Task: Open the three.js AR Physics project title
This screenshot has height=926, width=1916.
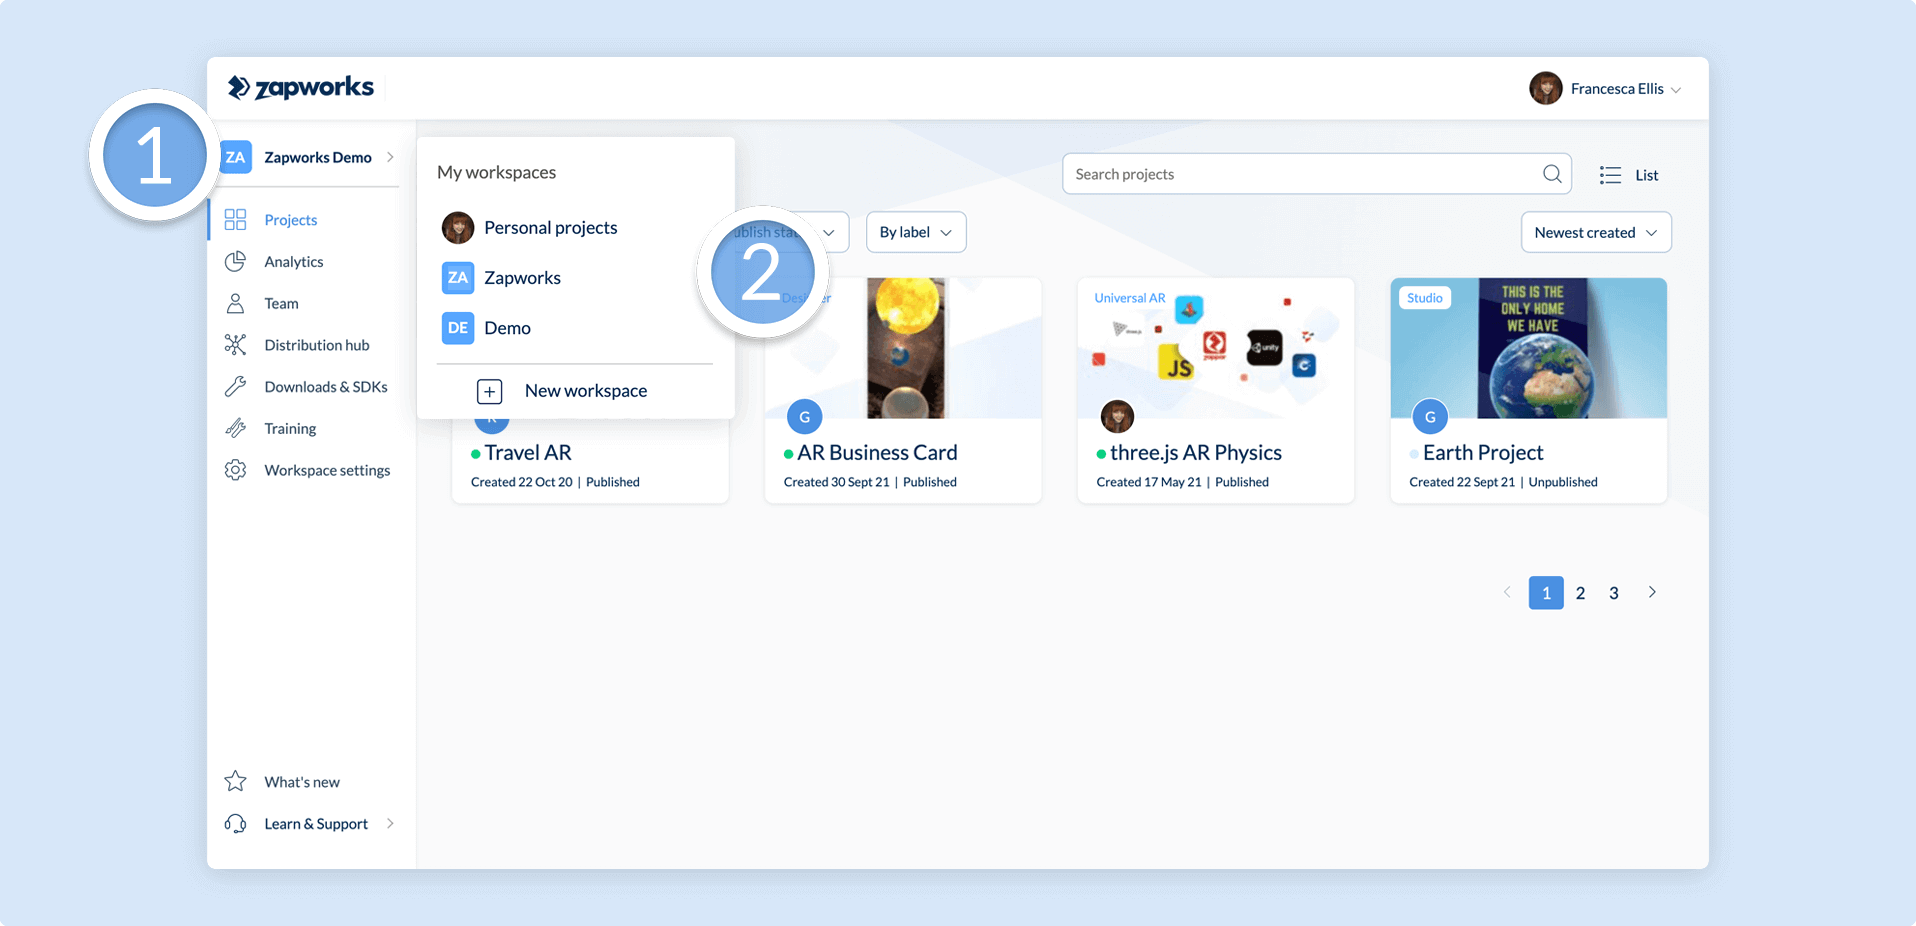Action: point(1195,453)
